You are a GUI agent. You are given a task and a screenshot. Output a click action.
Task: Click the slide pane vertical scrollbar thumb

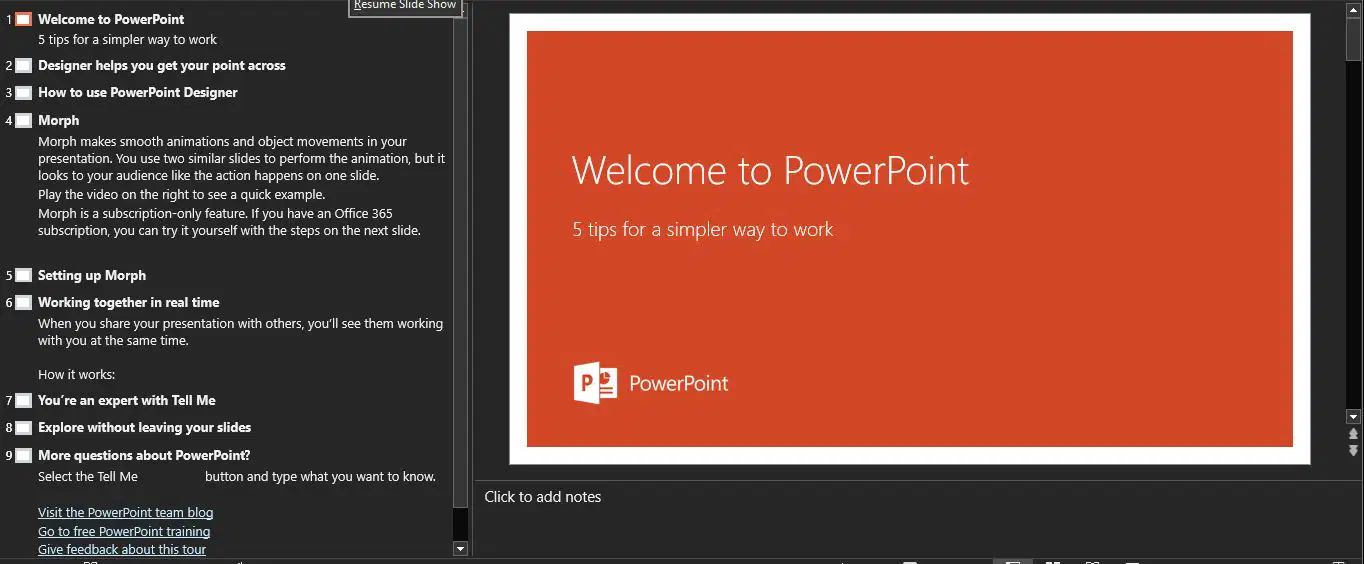1354,40
